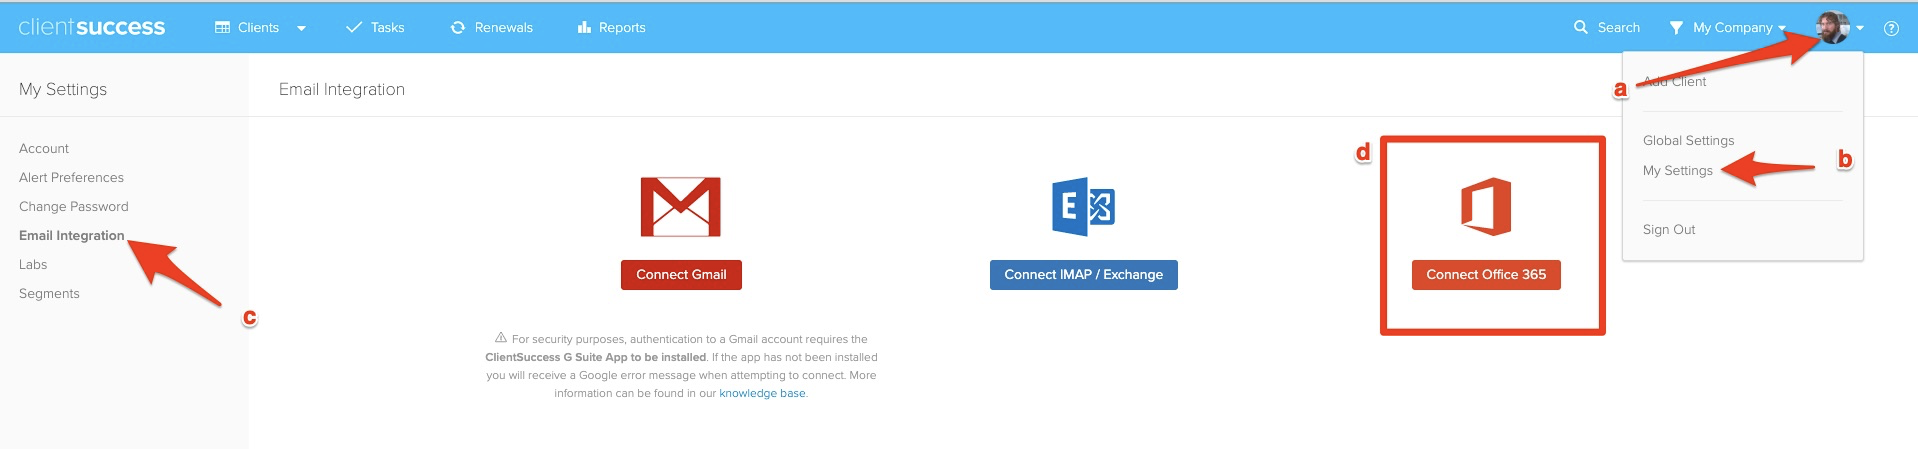Click the Tasks checkmark icon
This screenshot has height=449, width=1918.
click(353, 28)
